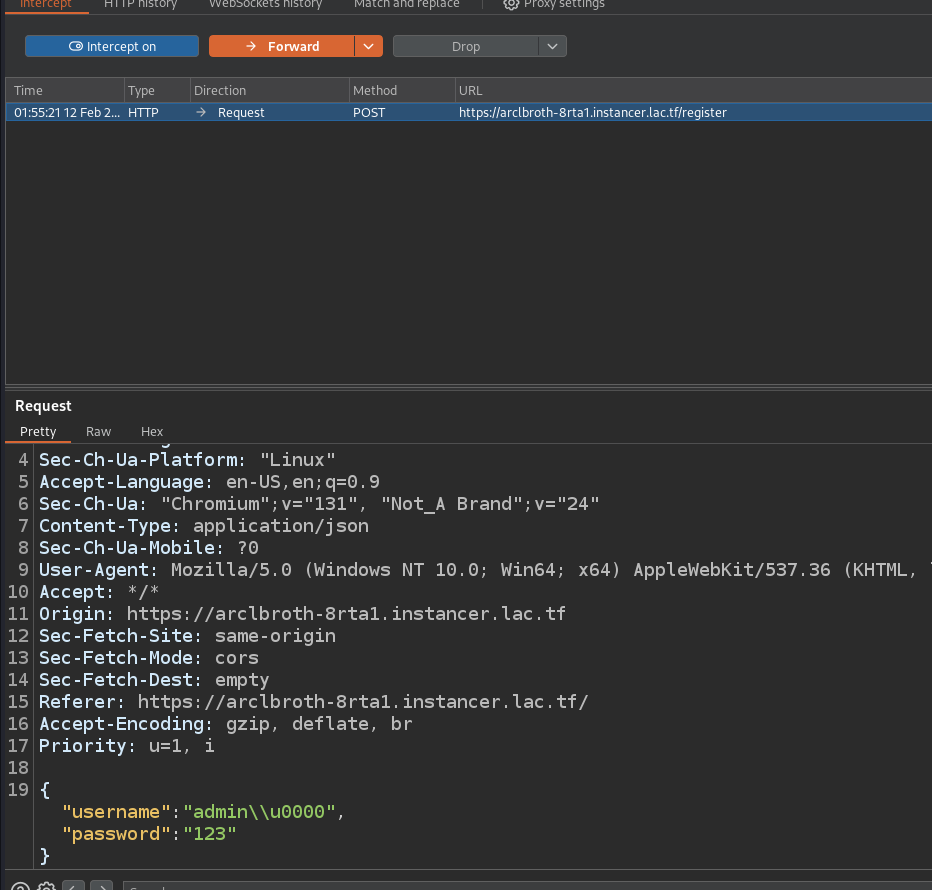Open Proxy settings gear

coord(553,4)
